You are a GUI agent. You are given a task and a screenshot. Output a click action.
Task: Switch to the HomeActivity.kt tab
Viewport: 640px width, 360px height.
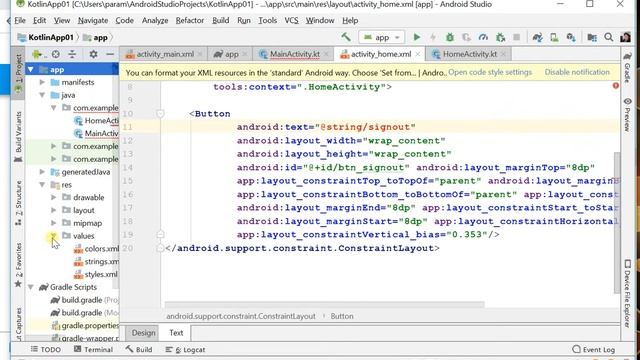(x=469, y=54)
